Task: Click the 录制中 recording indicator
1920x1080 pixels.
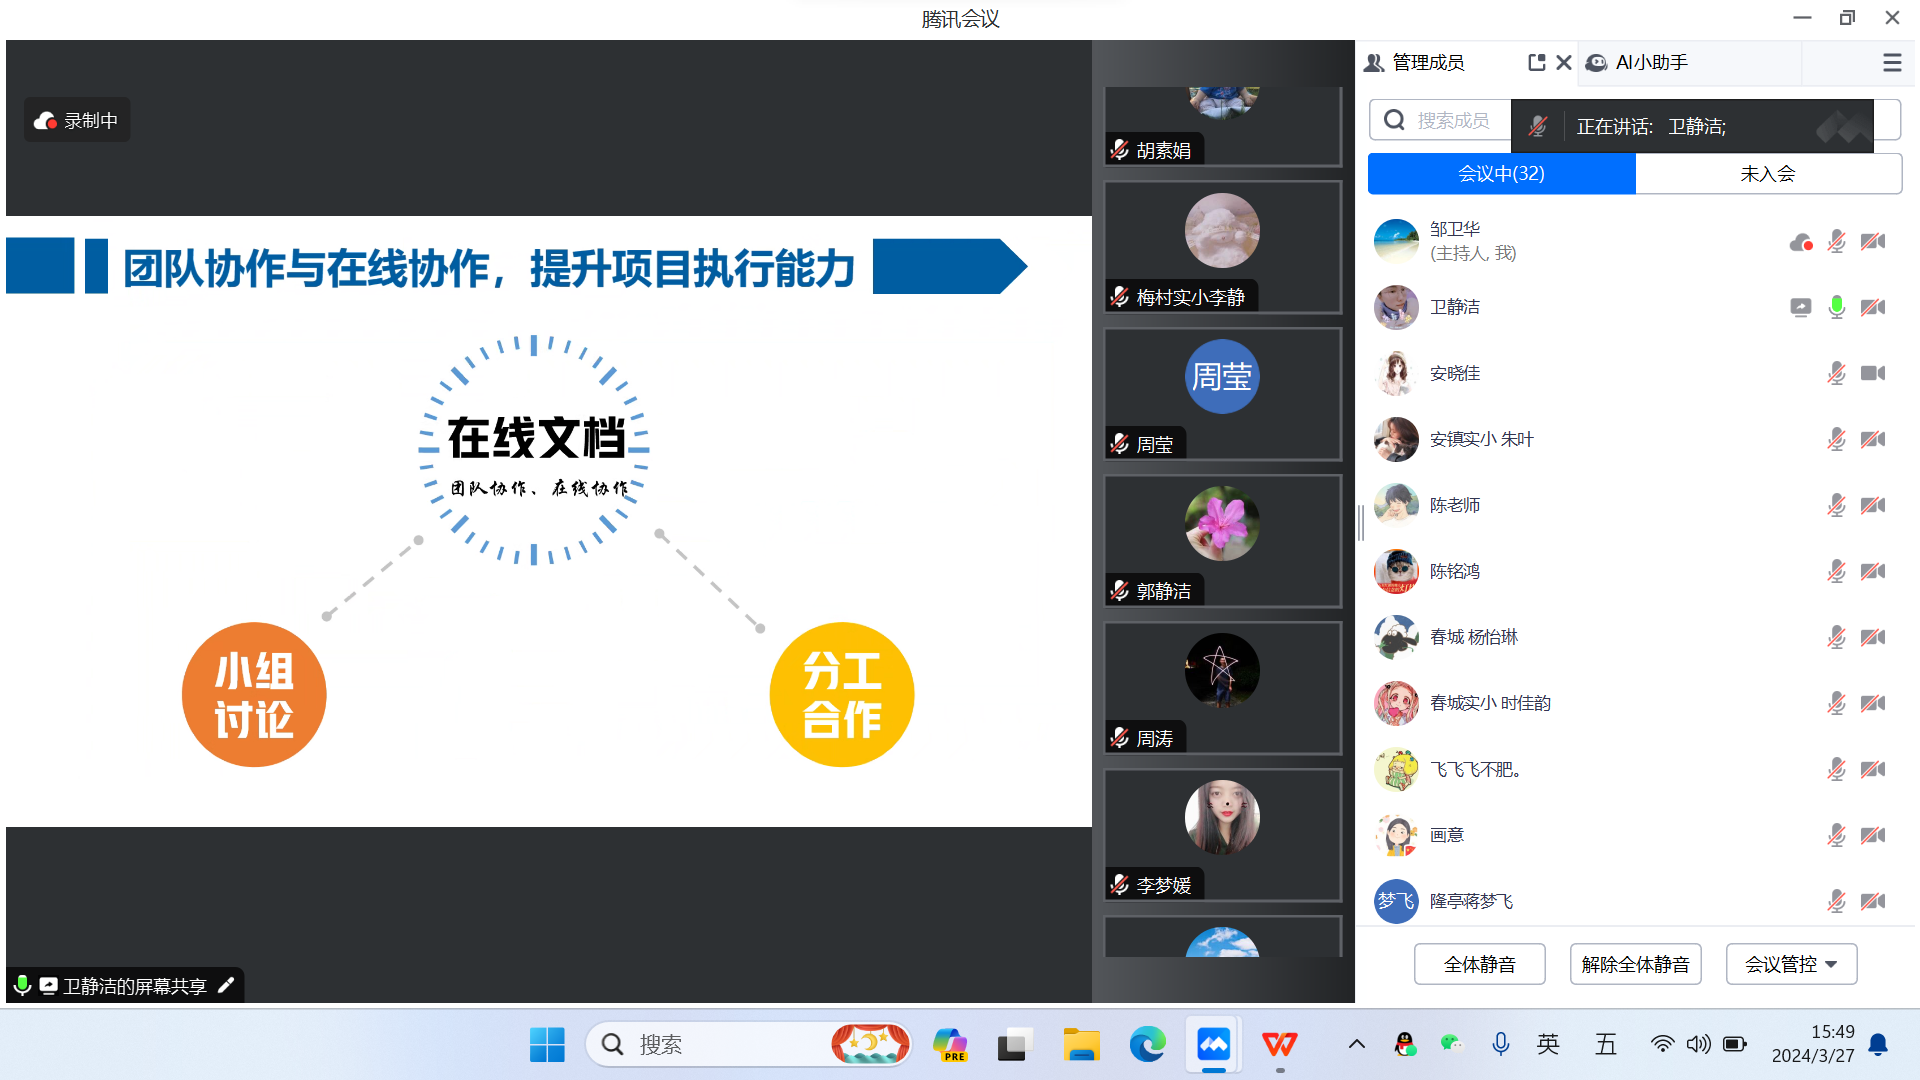Action: pos(77,121)
